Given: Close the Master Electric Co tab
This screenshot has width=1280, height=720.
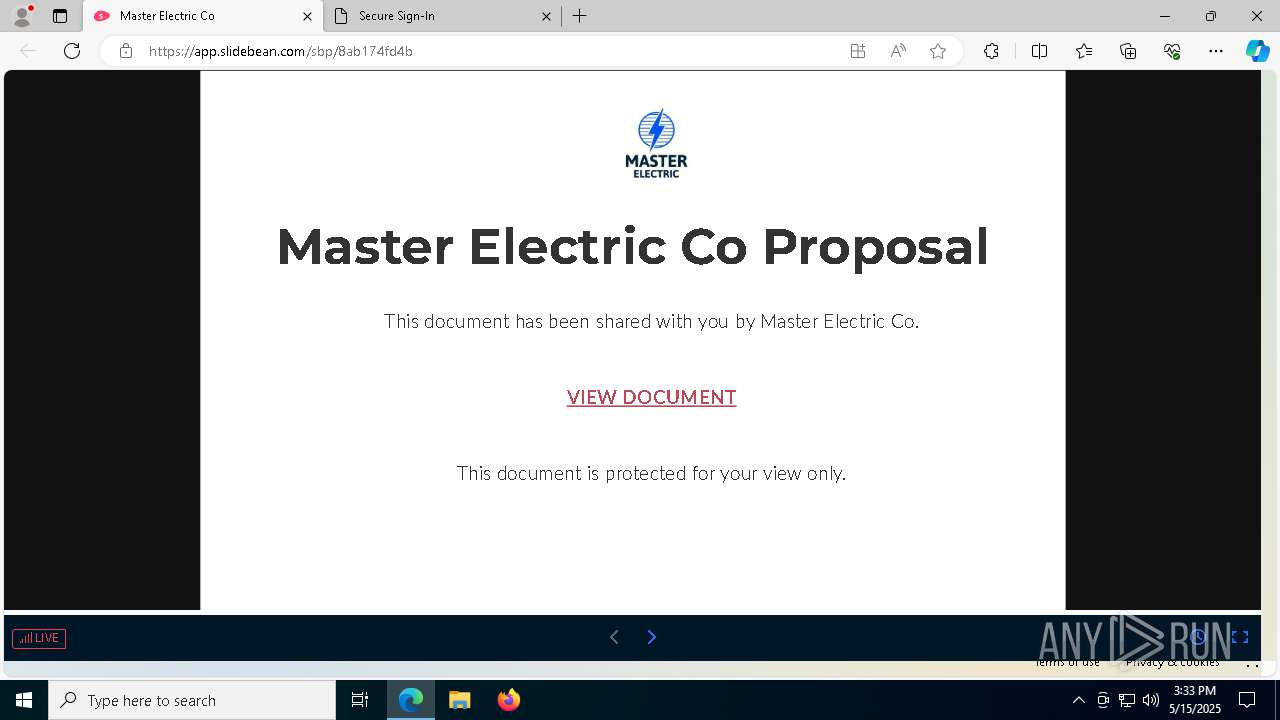Looking at the screenshot, I should point(307,16).
